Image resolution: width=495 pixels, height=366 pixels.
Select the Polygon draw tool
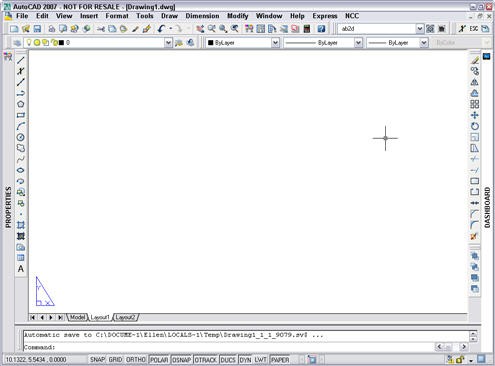21,104
